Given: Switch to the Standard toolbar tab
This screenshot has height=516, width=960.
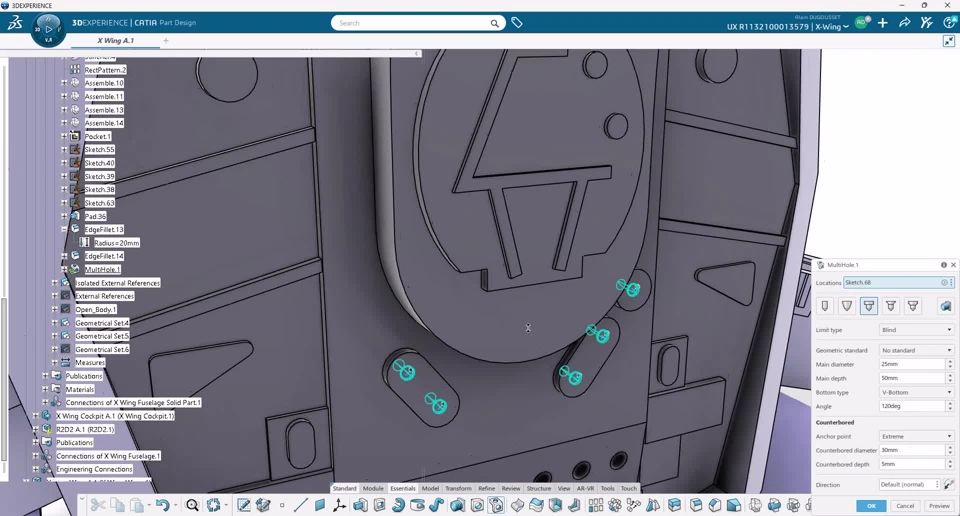Looking at the screenshot, I should [344, 488].
